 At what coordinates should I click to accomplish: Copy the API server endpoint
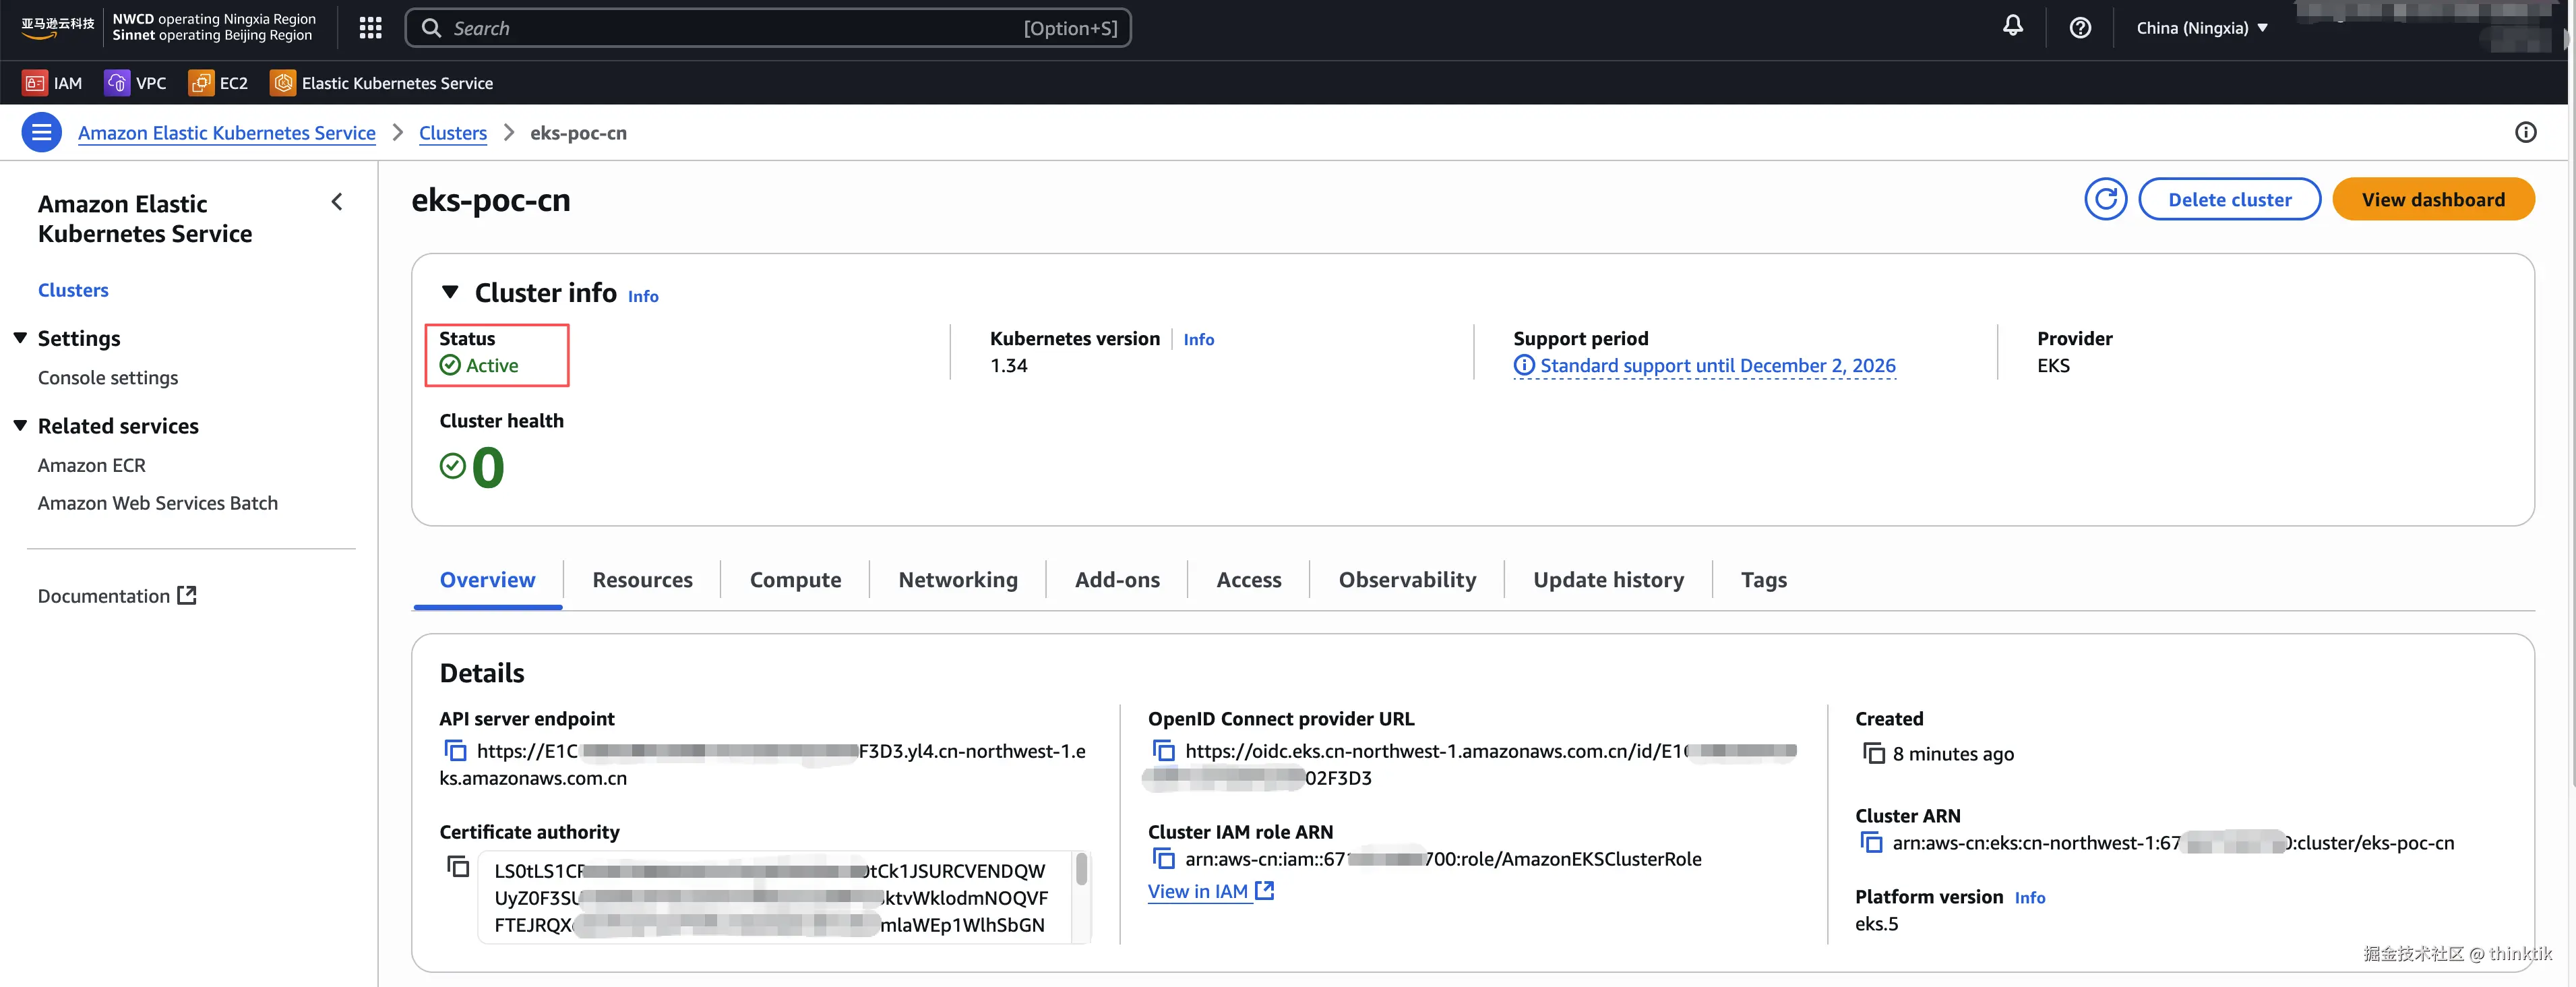(x=455, y=750)
